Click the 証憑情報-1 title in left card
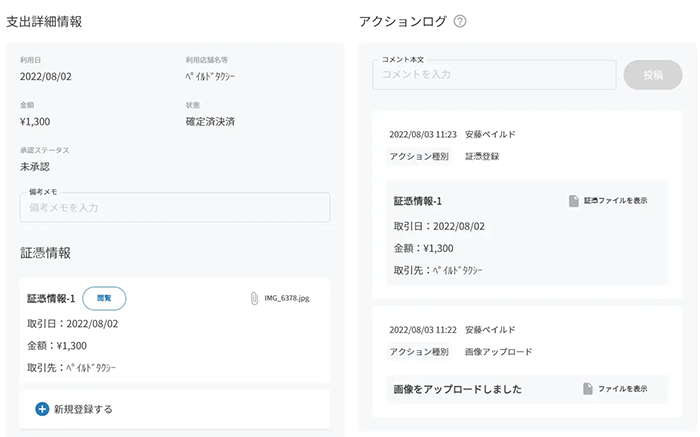The width and height of the screenshot is (700, 437). pos(51,298)
